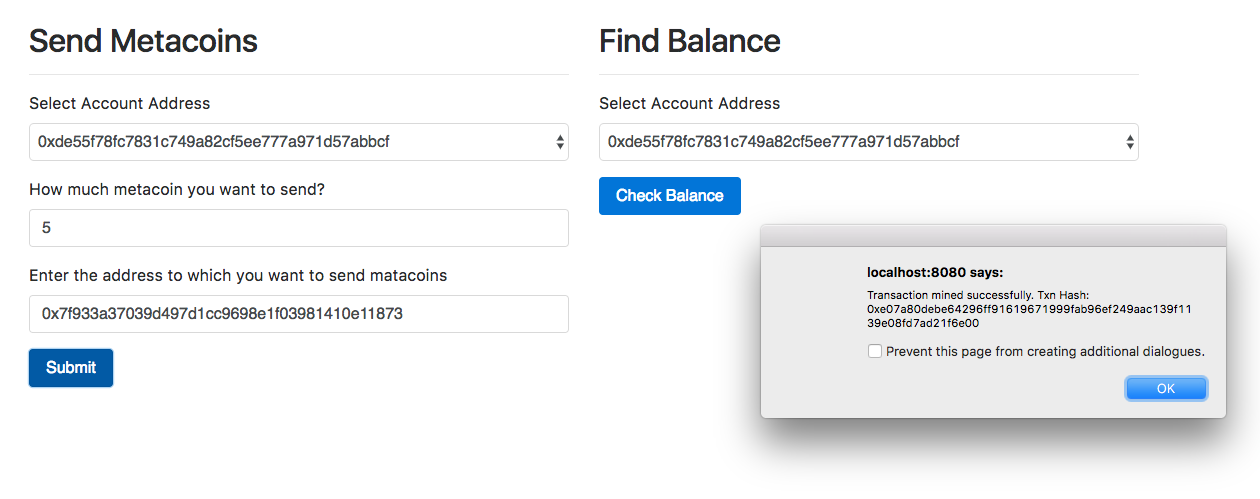Click the "Enter the address to which" label
The image size is (1260, 499).
pos(238,275)
